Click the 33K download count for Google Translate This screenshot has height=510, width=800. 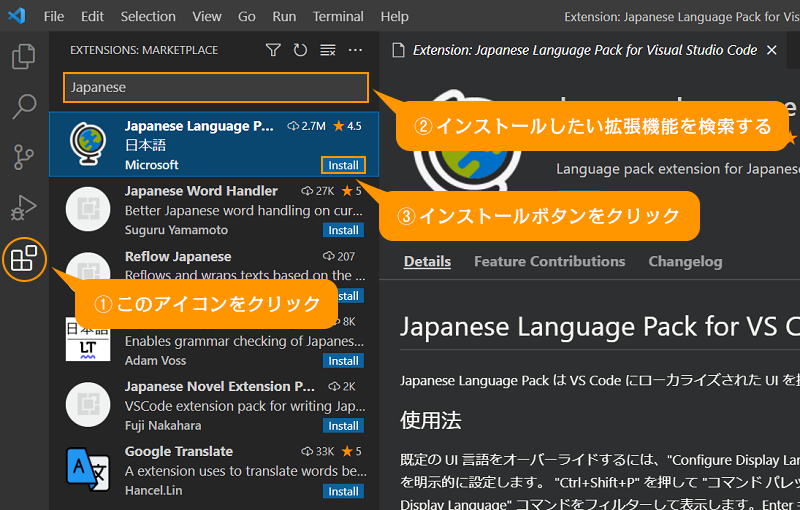tap(317, 451)
